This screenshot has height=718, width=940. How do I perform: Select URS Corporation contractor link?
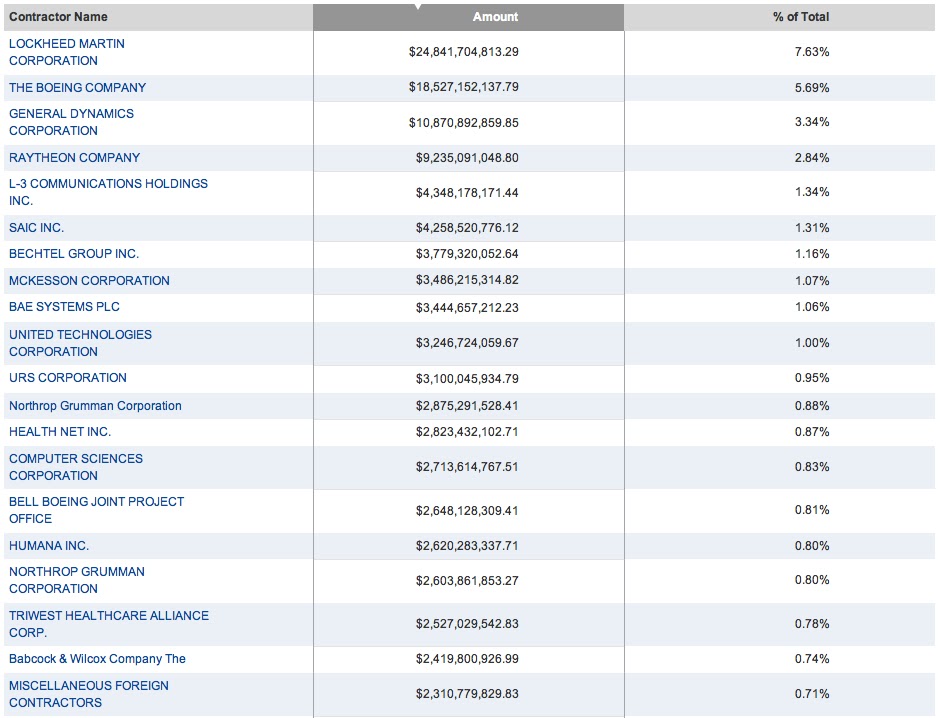(x=68, y=378)
